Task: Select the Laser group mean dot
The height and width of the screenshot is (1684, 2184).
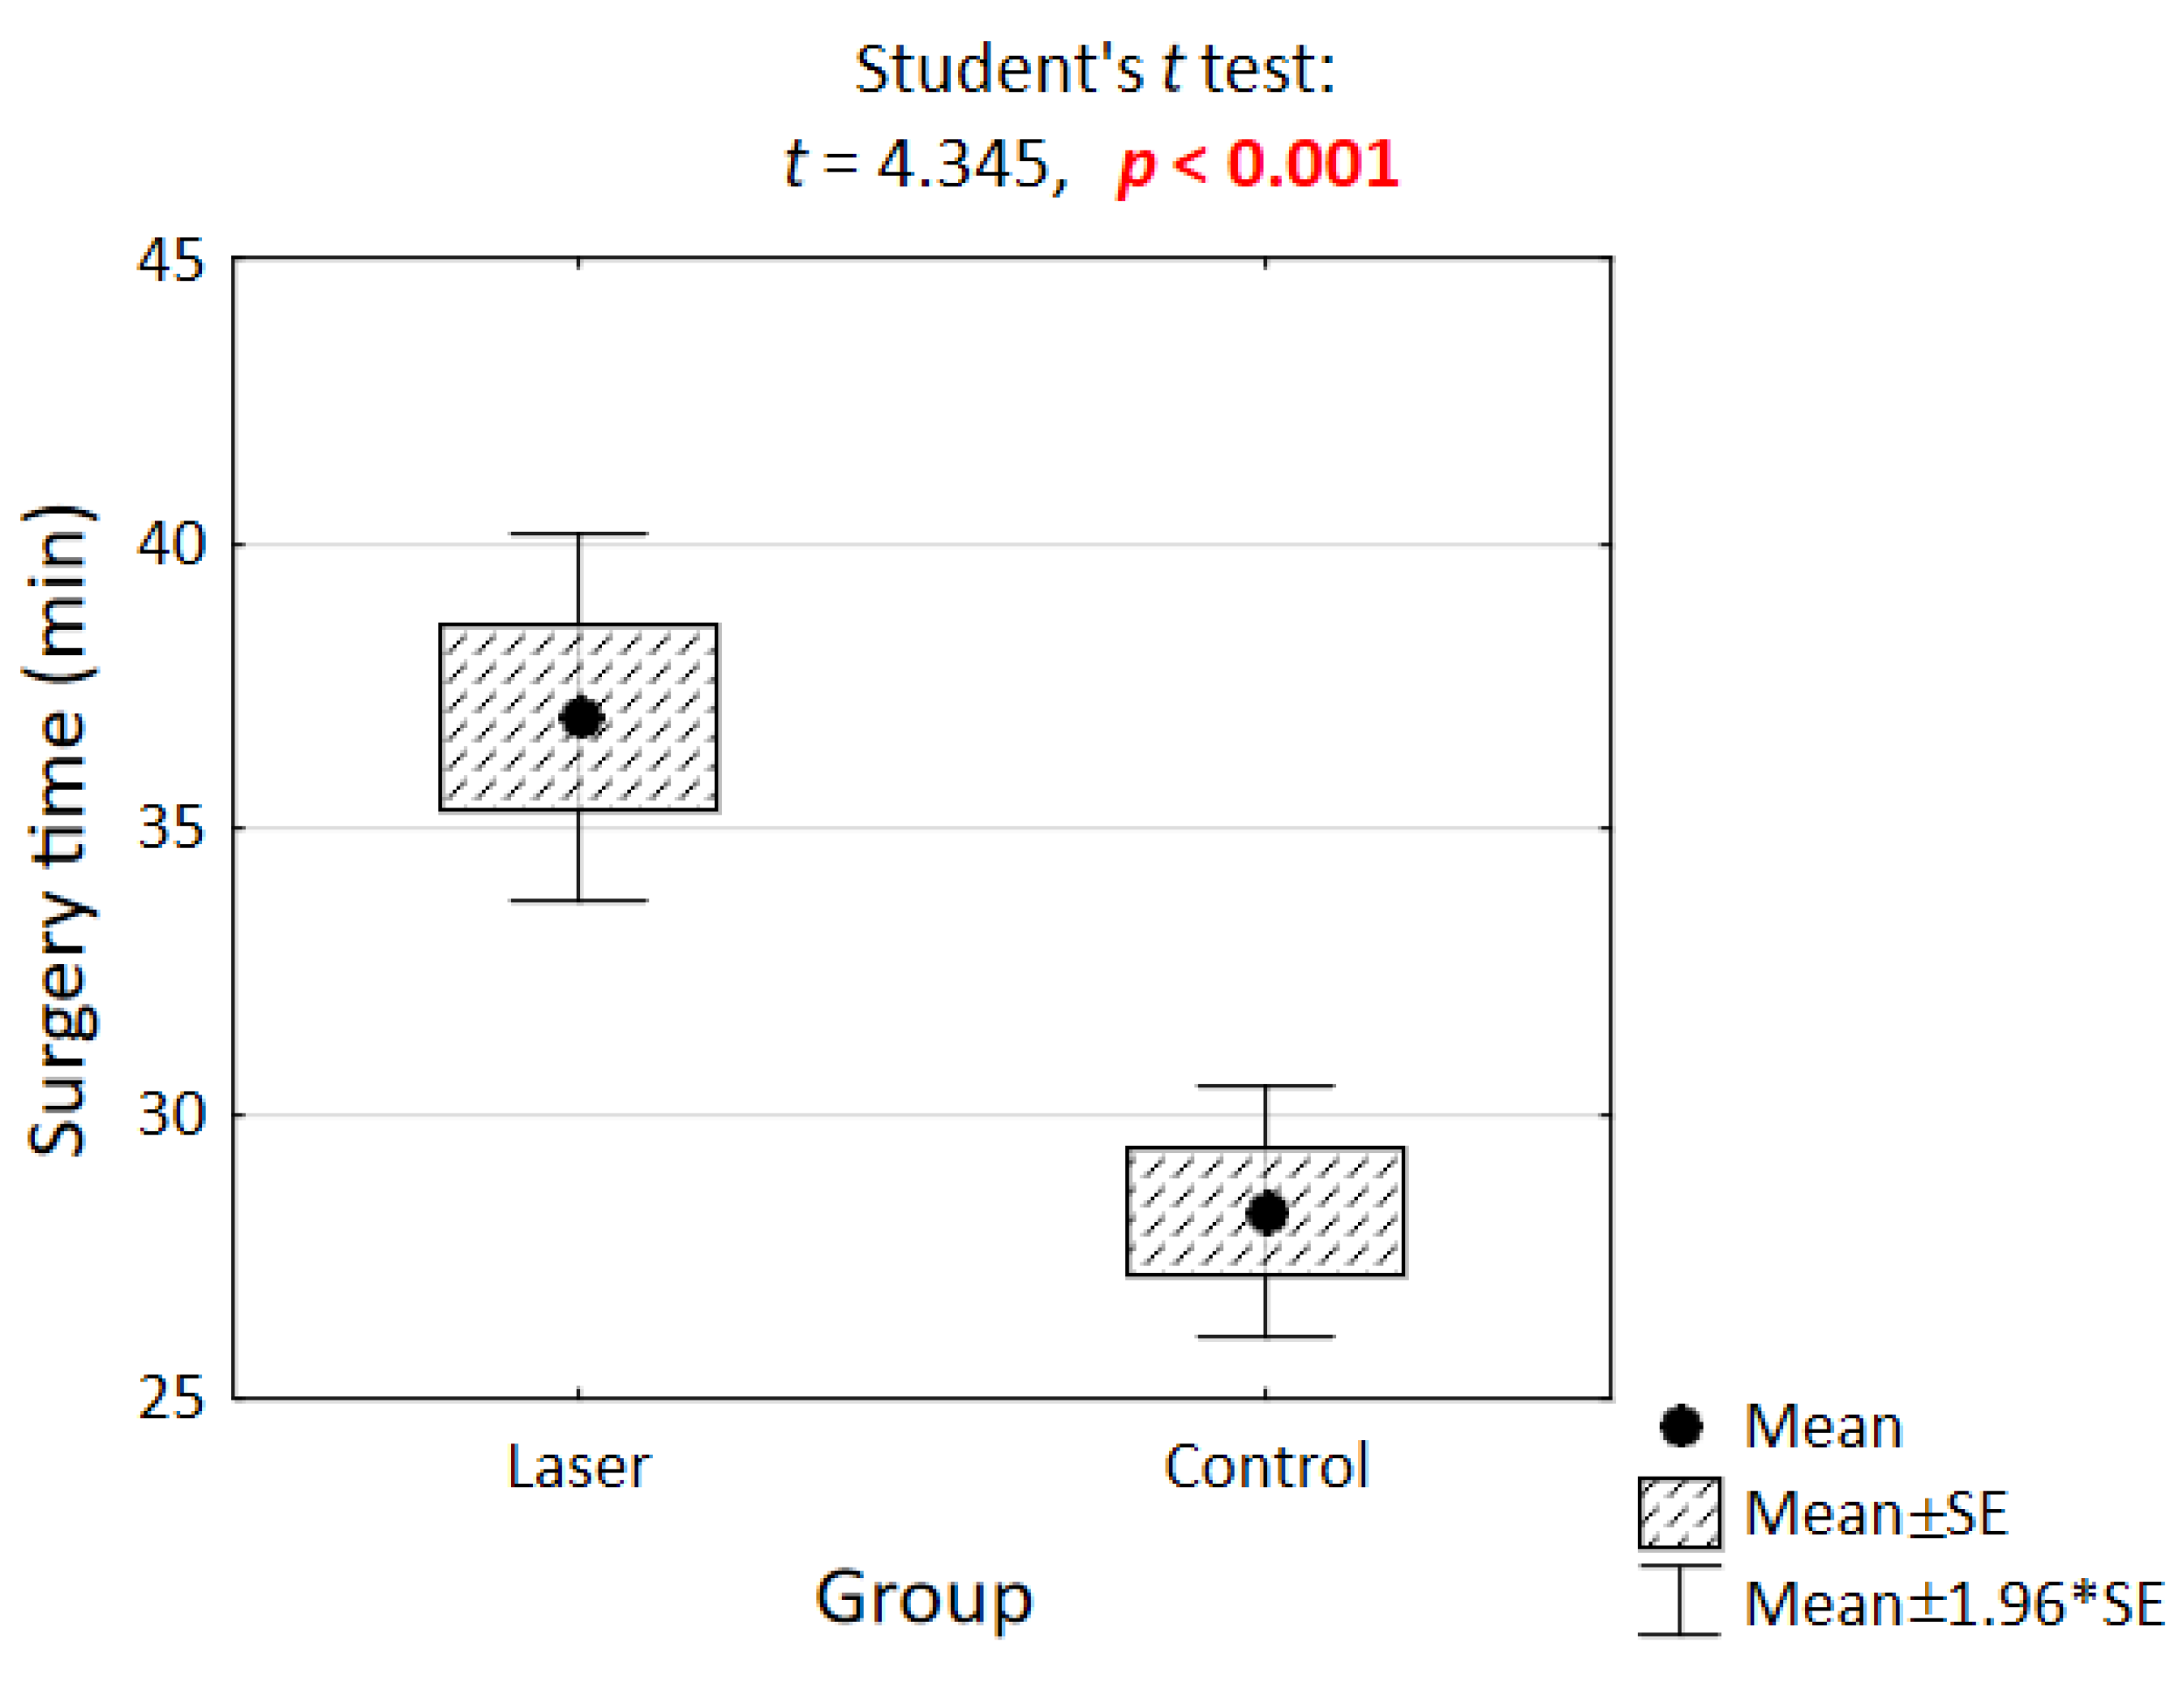Action: click(x=581, y=718)
